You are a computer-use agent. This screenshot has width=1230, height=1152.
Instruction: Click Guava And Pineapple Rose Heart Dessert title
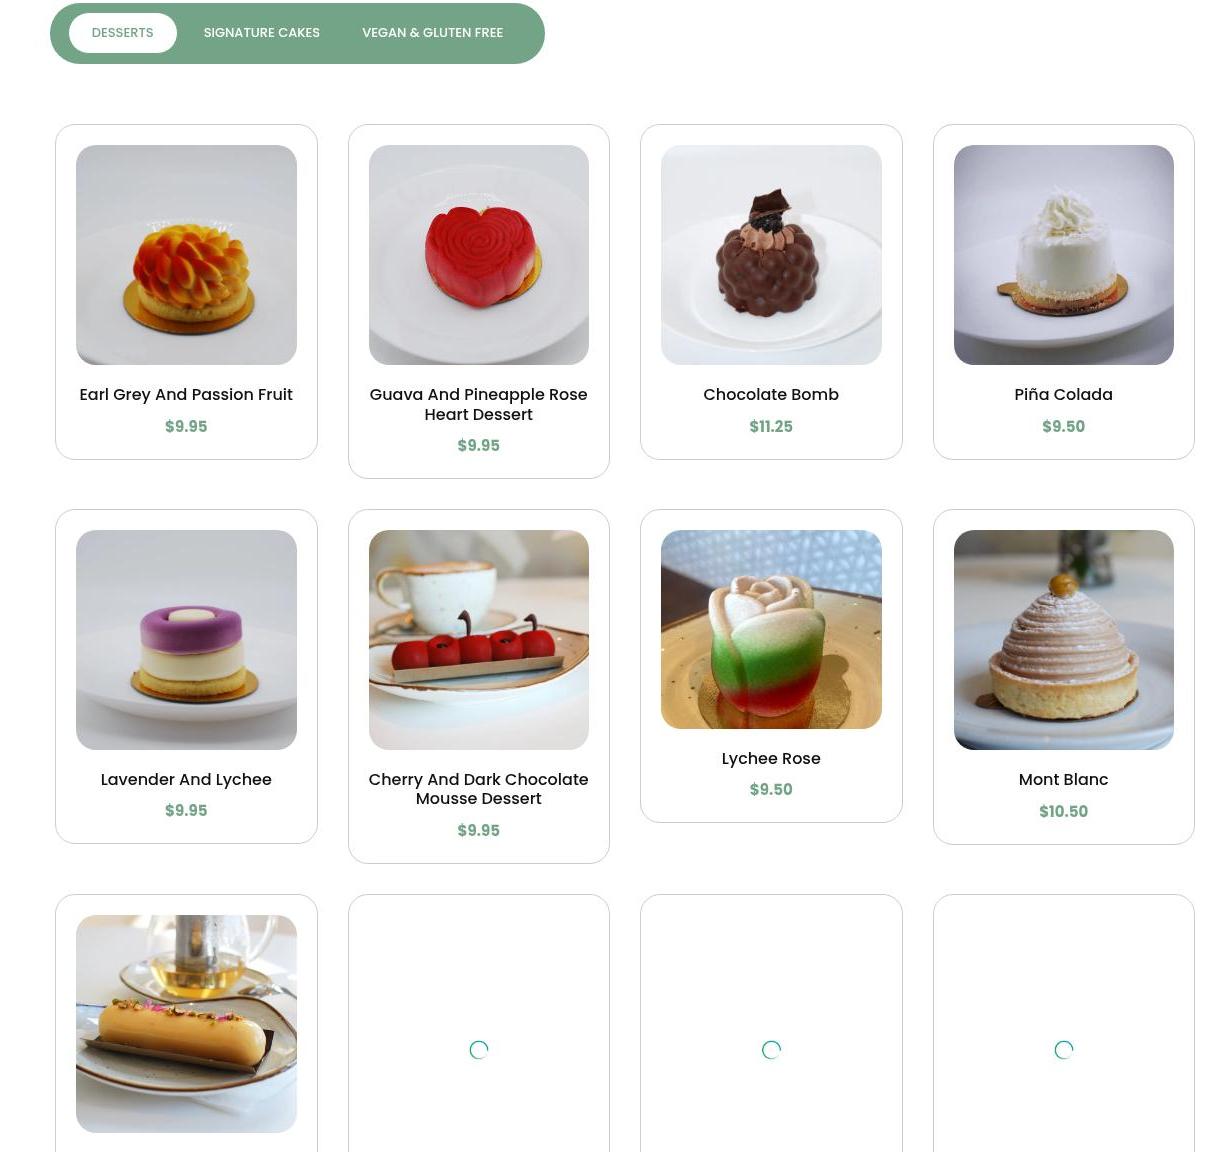(478, 404)
